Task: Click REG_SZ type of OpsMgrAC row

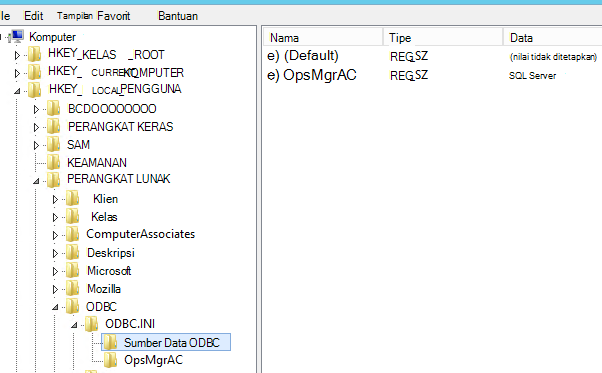Action: coord(409,76)
